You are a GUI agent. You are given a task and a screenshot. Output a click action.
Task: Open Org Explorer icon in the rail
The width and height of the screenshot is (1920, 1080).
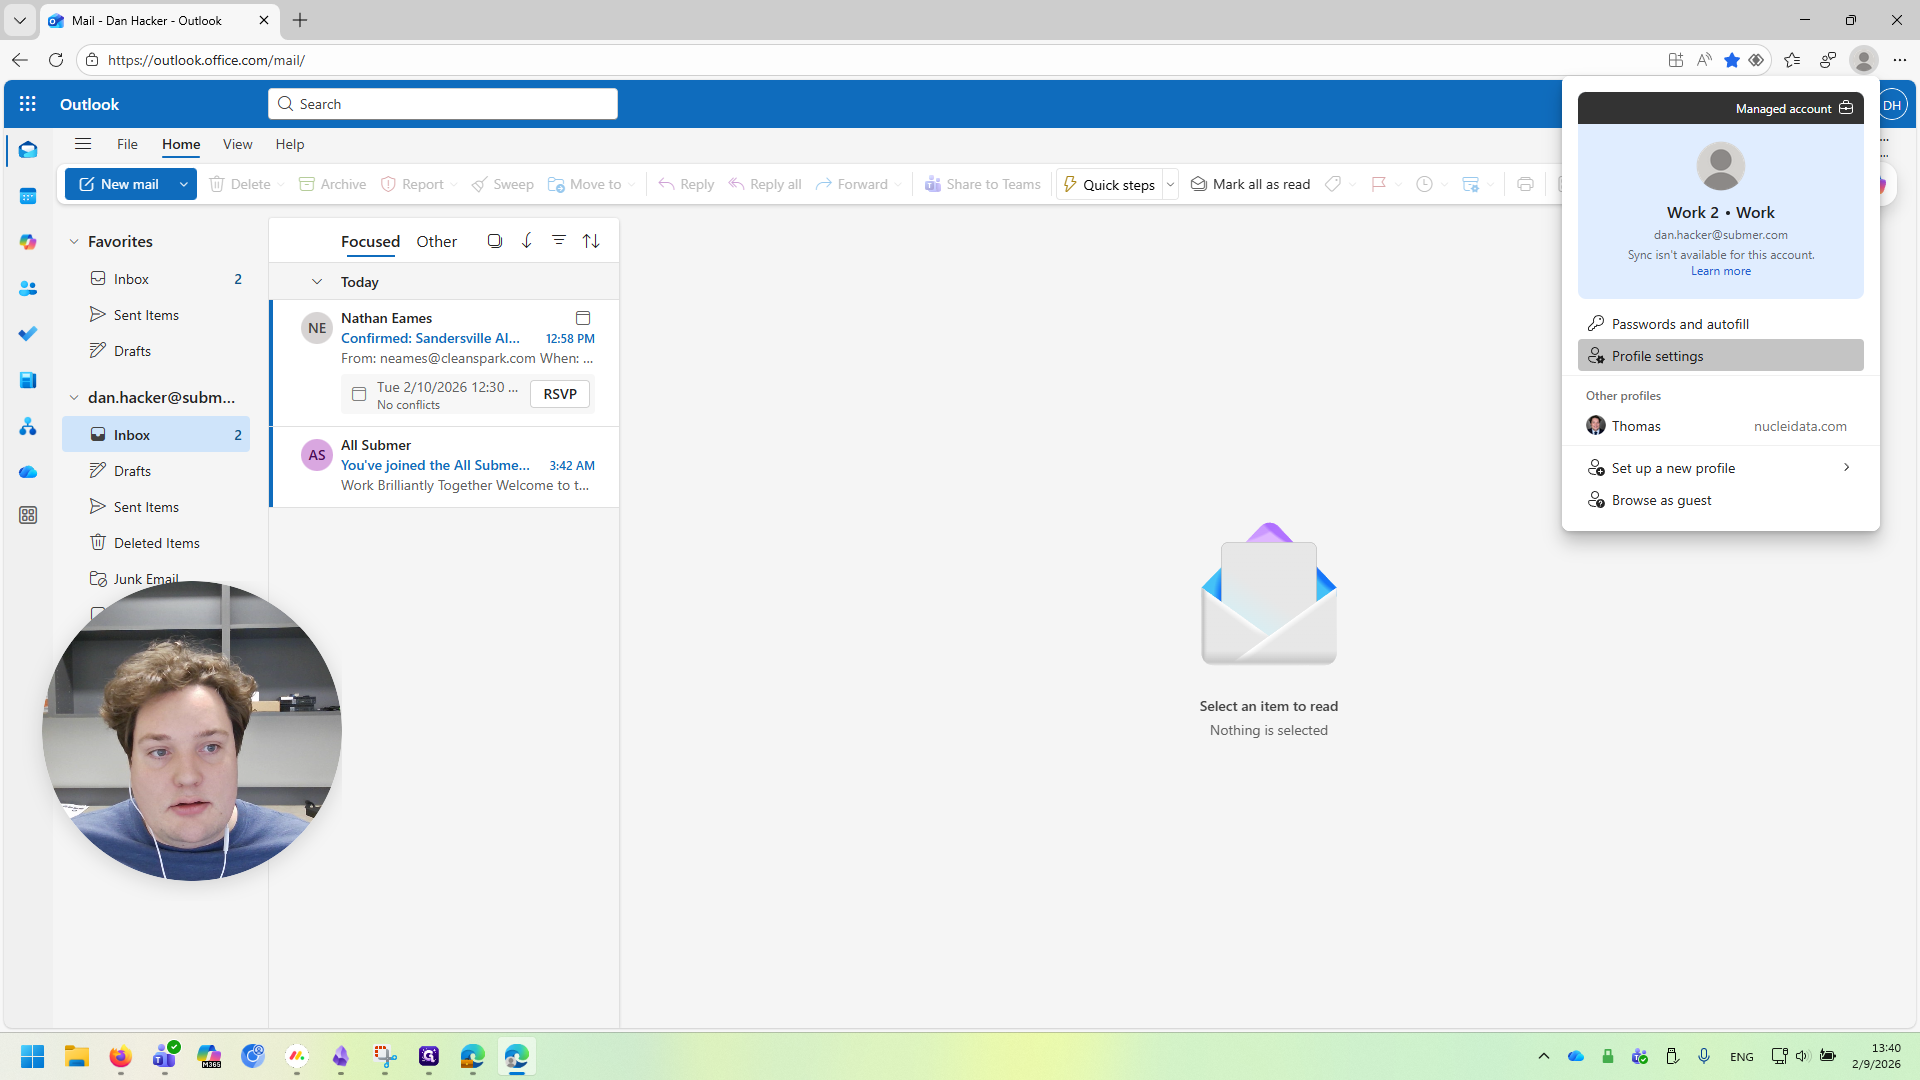tap(28, 427)
